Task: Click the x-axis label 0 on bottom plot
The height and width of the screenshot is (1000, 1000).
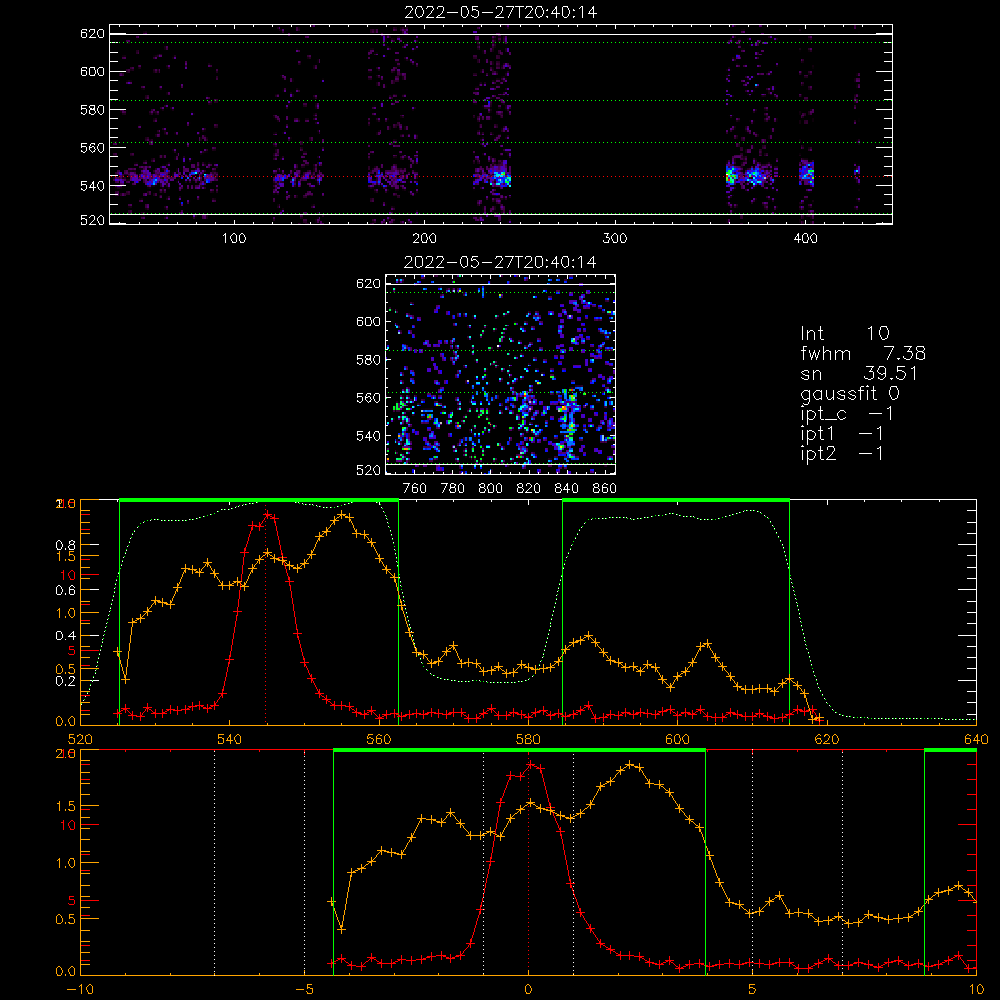Action: coord(528,990)
